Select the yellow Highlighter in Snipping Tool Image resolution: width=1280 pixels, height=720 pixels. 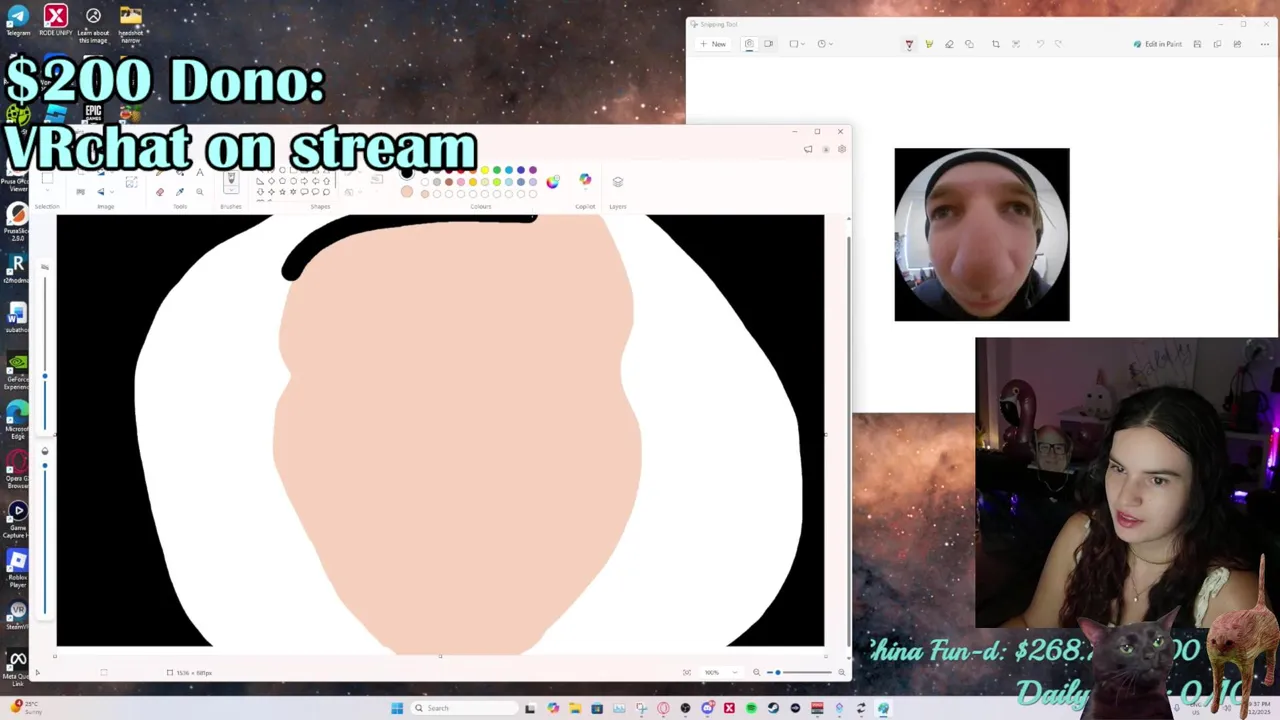pos(929,44)
